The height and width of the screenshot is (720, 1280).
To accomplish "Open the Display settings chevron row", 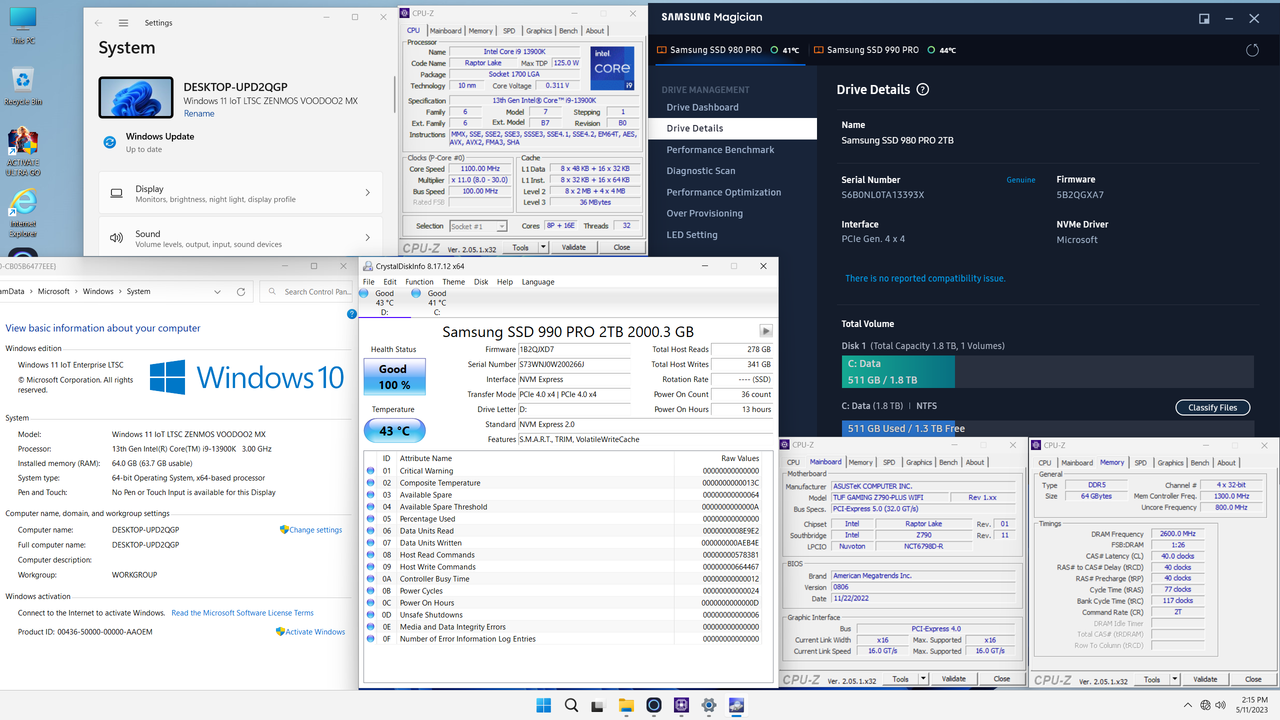I will point(240,193).
